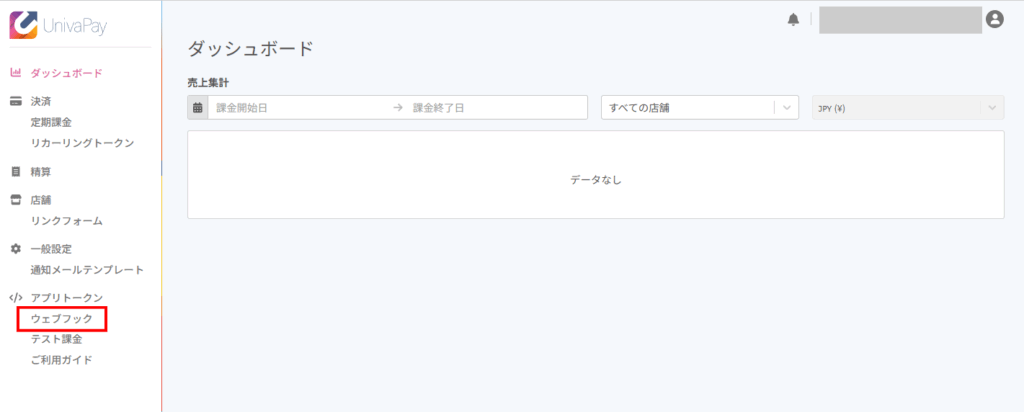Image resolution: width=1024 pixels, height=412 pixels.
Task: Click the shop icon beside 店舗
Action: pos(16,200)
